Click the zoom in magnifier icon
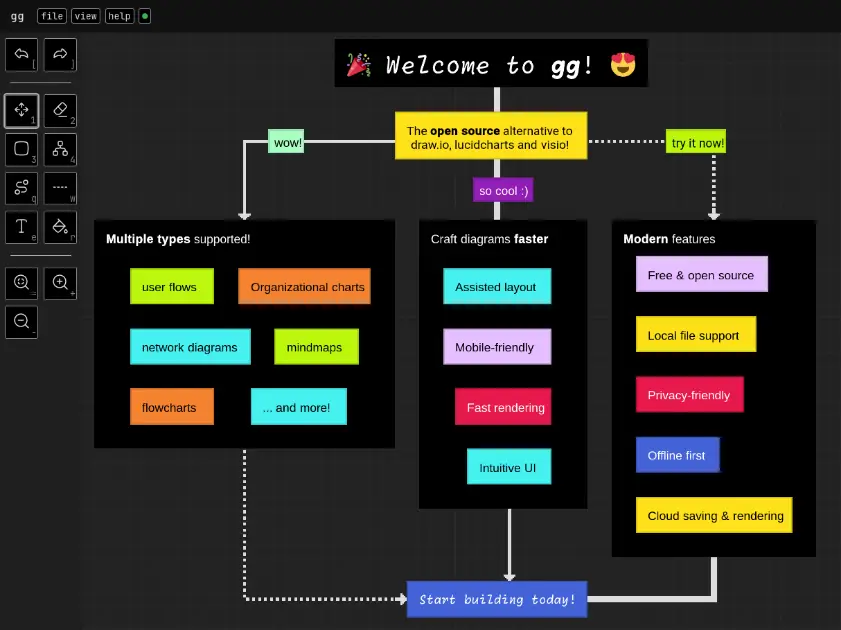841x630 pixels. [x=59, y=283]
